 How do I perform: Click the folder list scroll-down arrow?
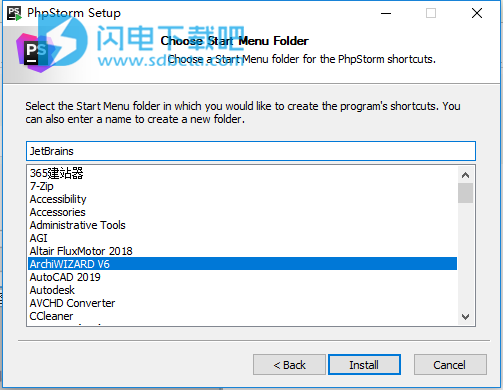tap(465, 316)
